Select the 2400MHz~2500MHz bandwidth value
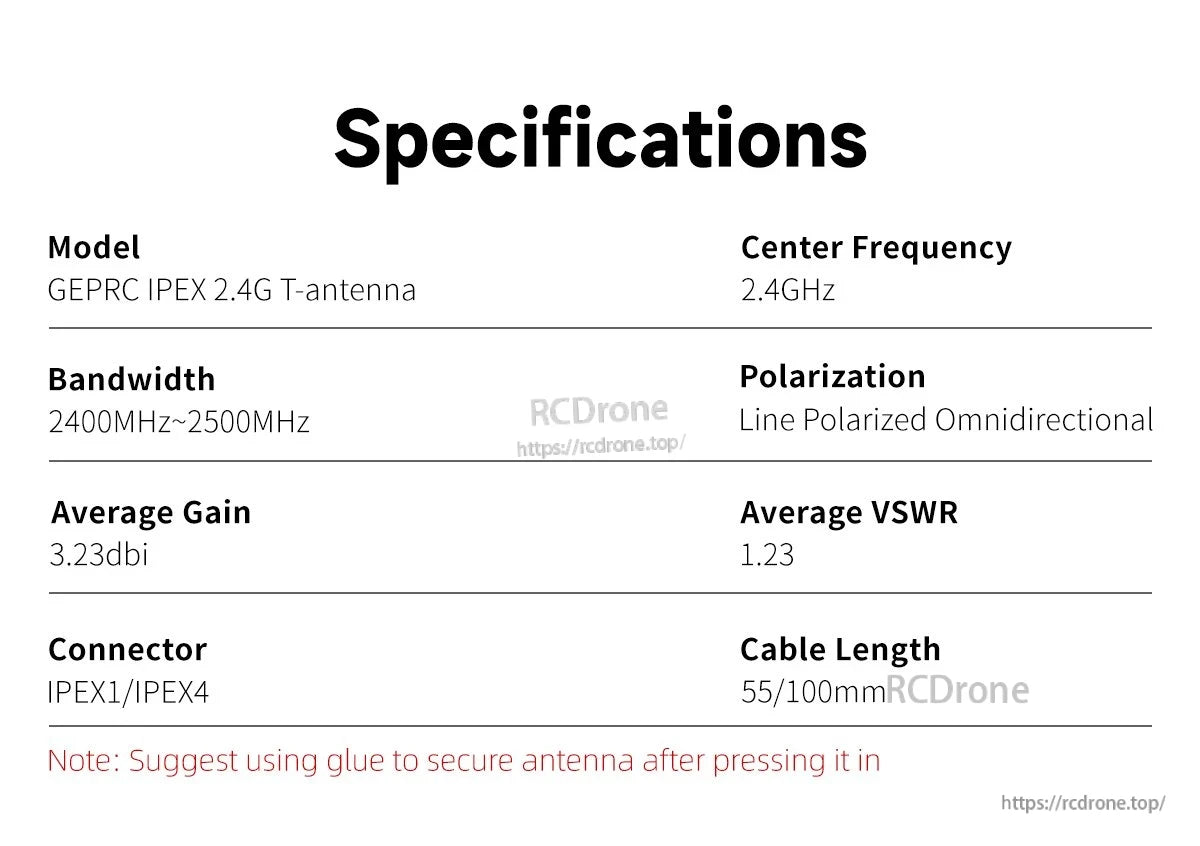The height and width of the screenshot is (846, 1200). [x=179, y=421]
